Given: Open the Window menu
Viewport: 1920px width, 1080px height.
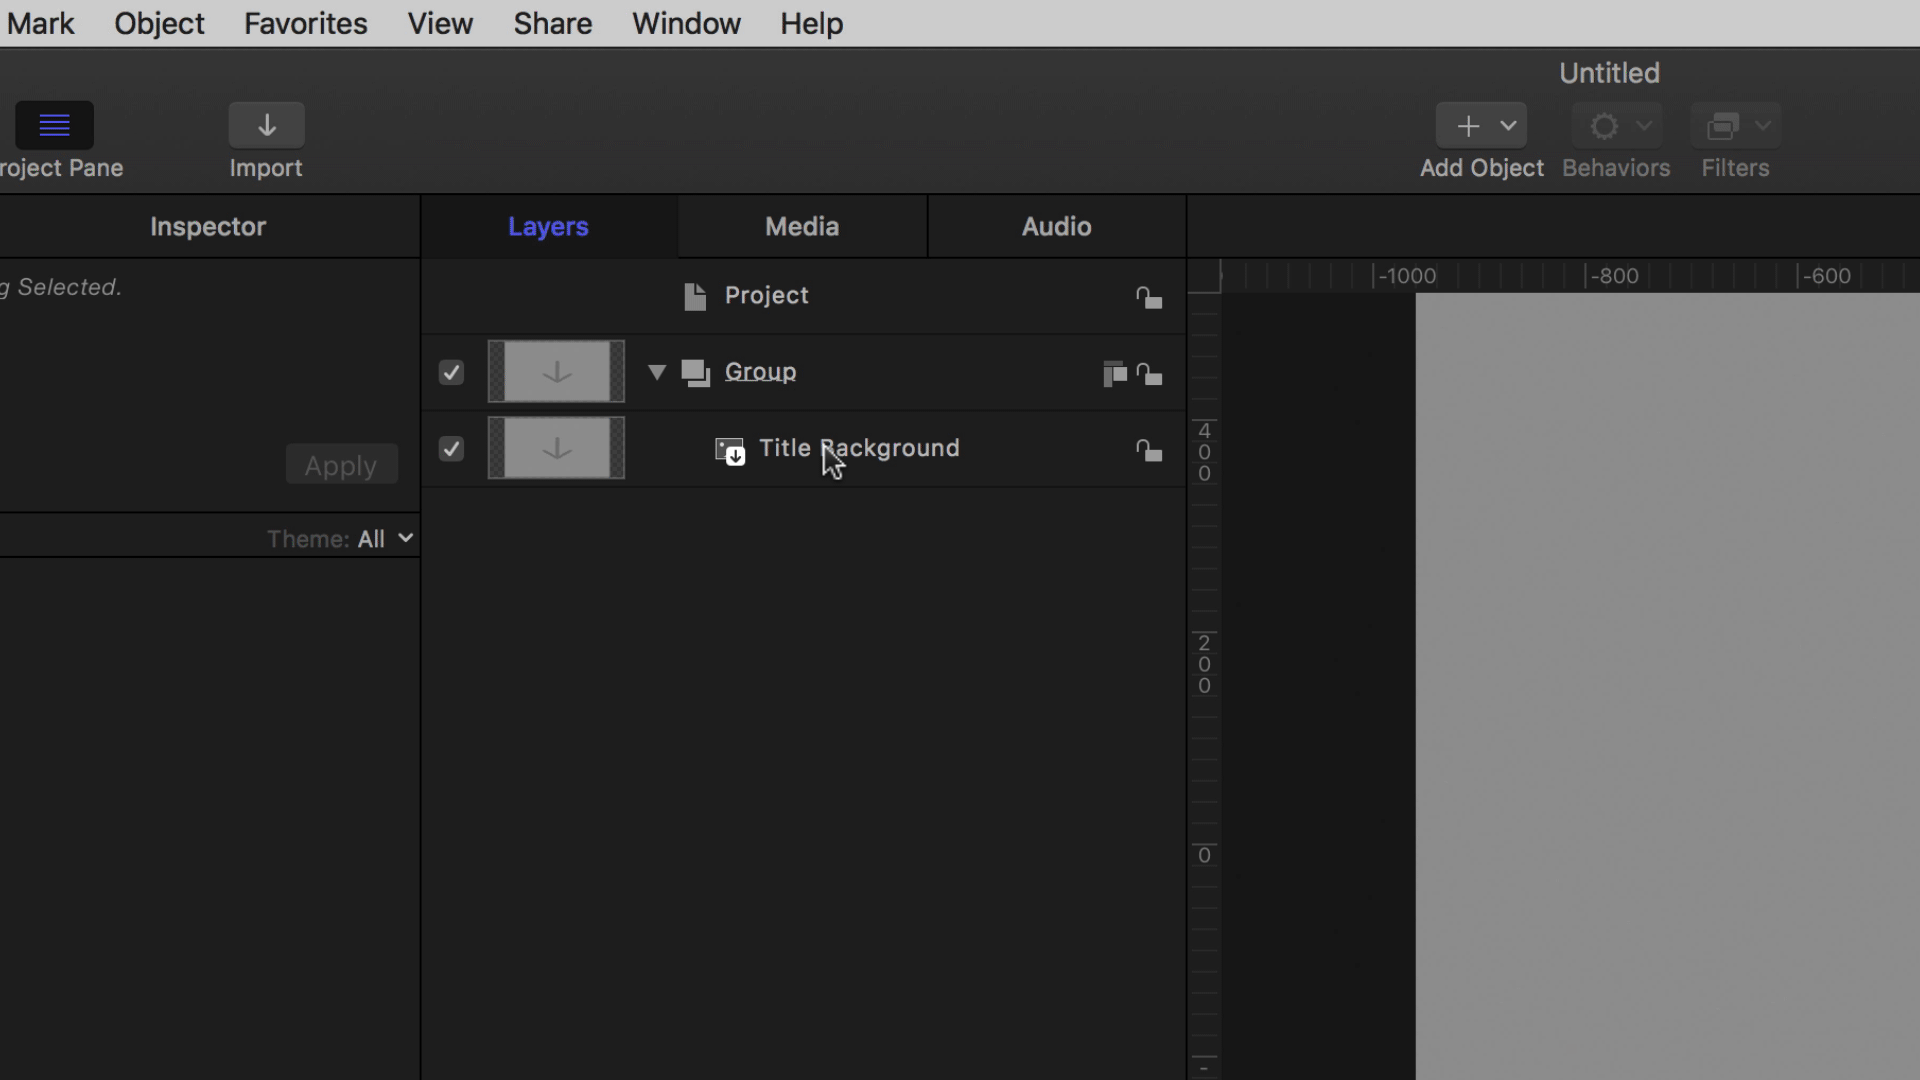Looking at the screenshot, I should coord(686,23).
